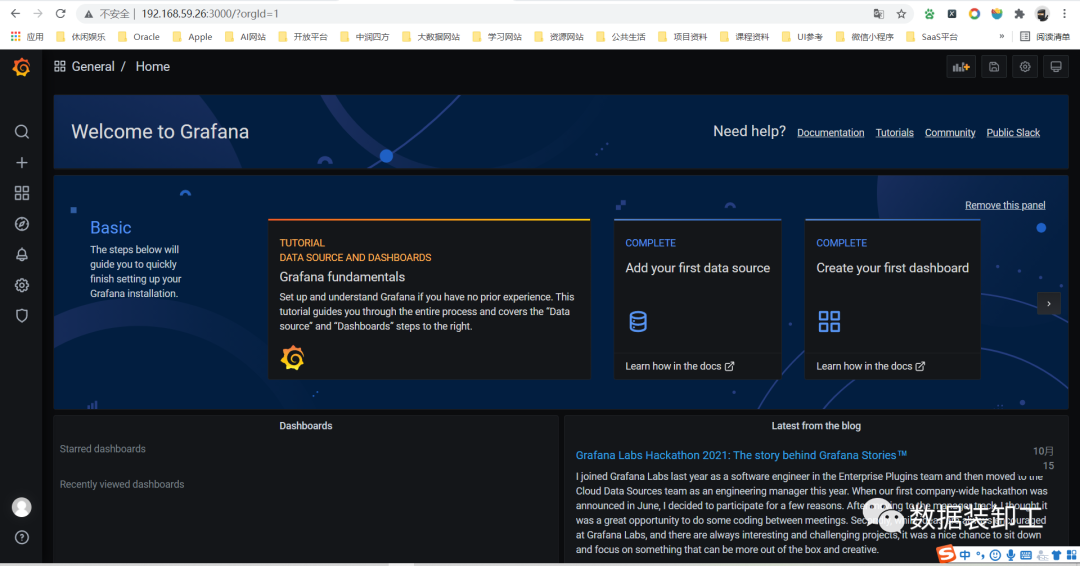
Task: Expand hidden bookmarks with the double chevron
Action: [1001, 36]
